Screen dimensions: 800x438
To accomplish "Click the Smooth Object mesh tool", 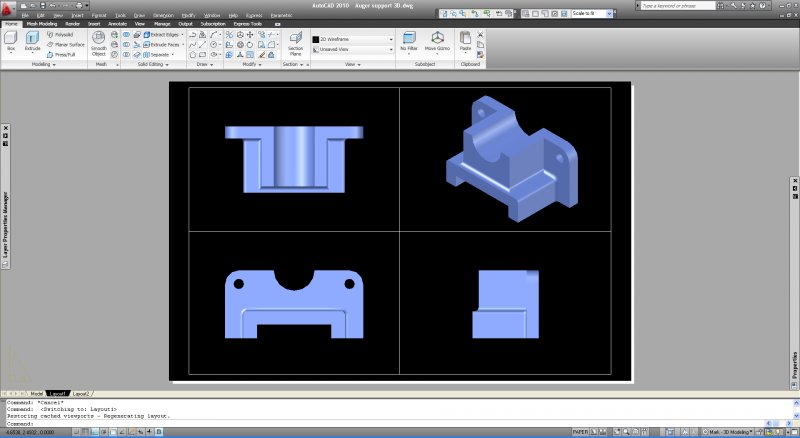I will point(98,43).
